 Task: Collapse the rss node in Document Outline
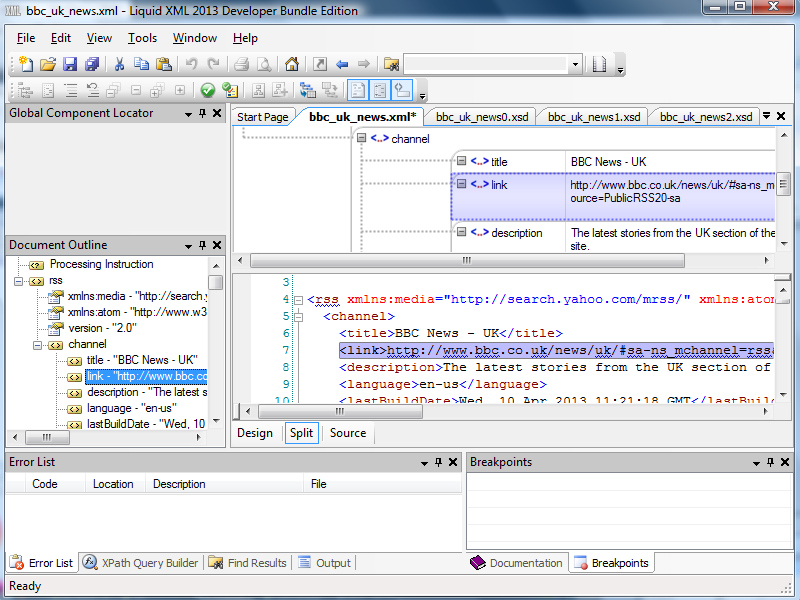coord(19,281)
